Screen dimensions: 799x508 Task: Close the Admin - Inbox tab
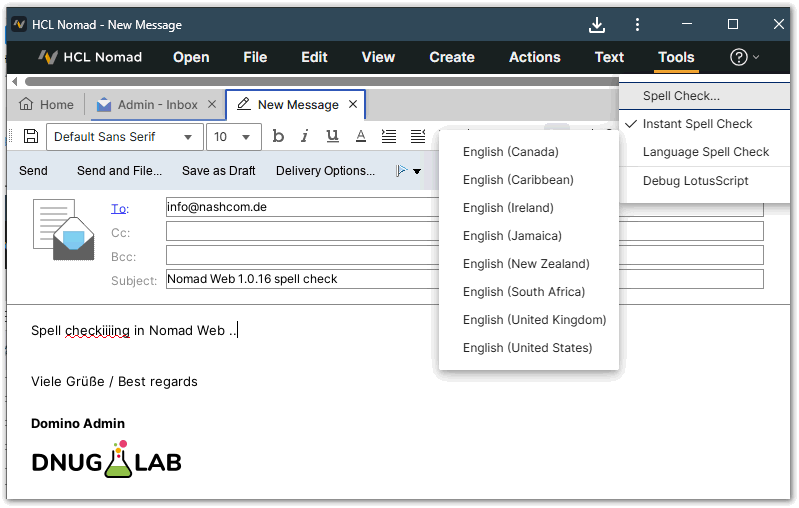pos(212,104)
